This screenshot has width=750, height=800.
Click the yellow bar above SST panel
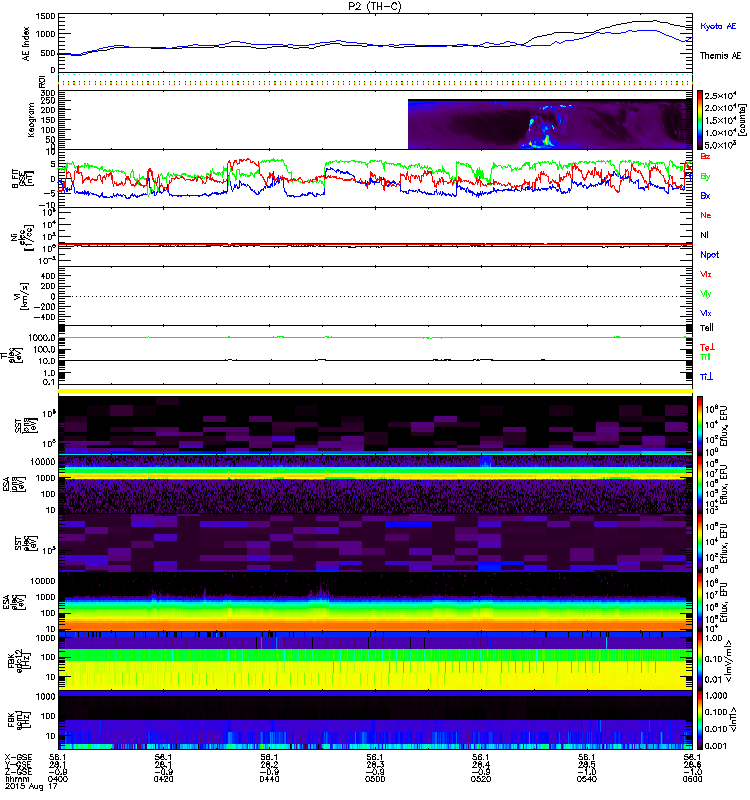click(x=376, y=390)
